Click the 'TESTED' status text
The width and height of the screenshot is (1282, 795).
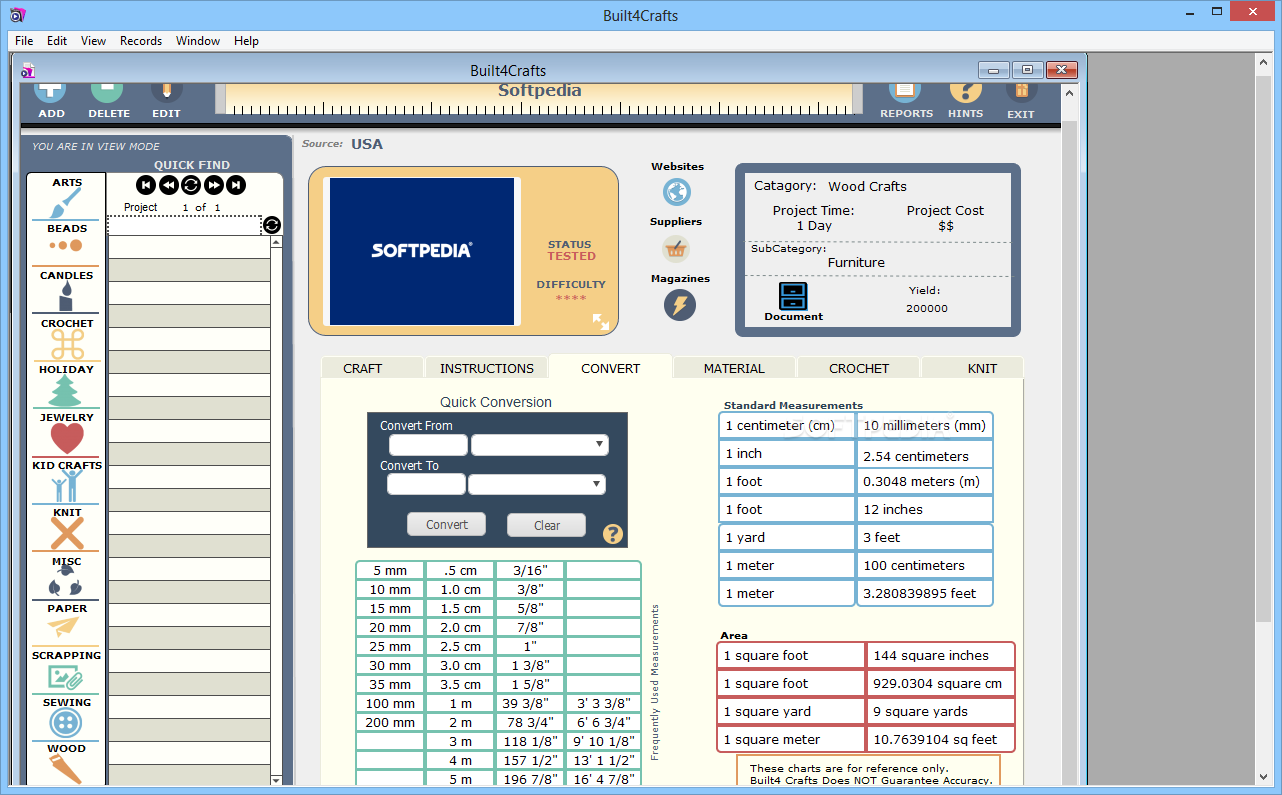[x=571, y=256]
